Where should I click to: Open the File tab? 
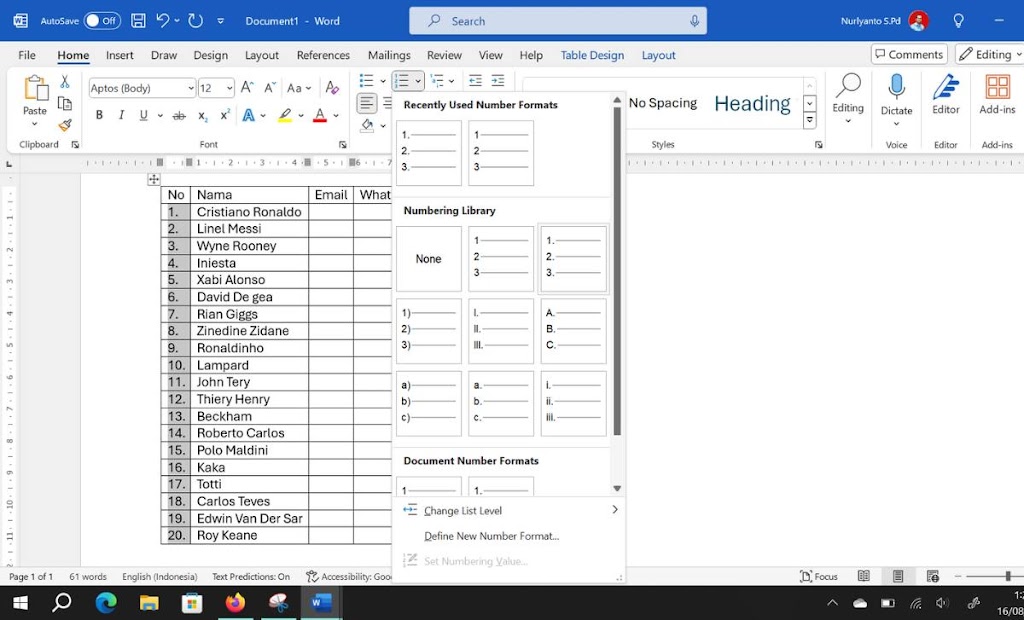point(27,56)
